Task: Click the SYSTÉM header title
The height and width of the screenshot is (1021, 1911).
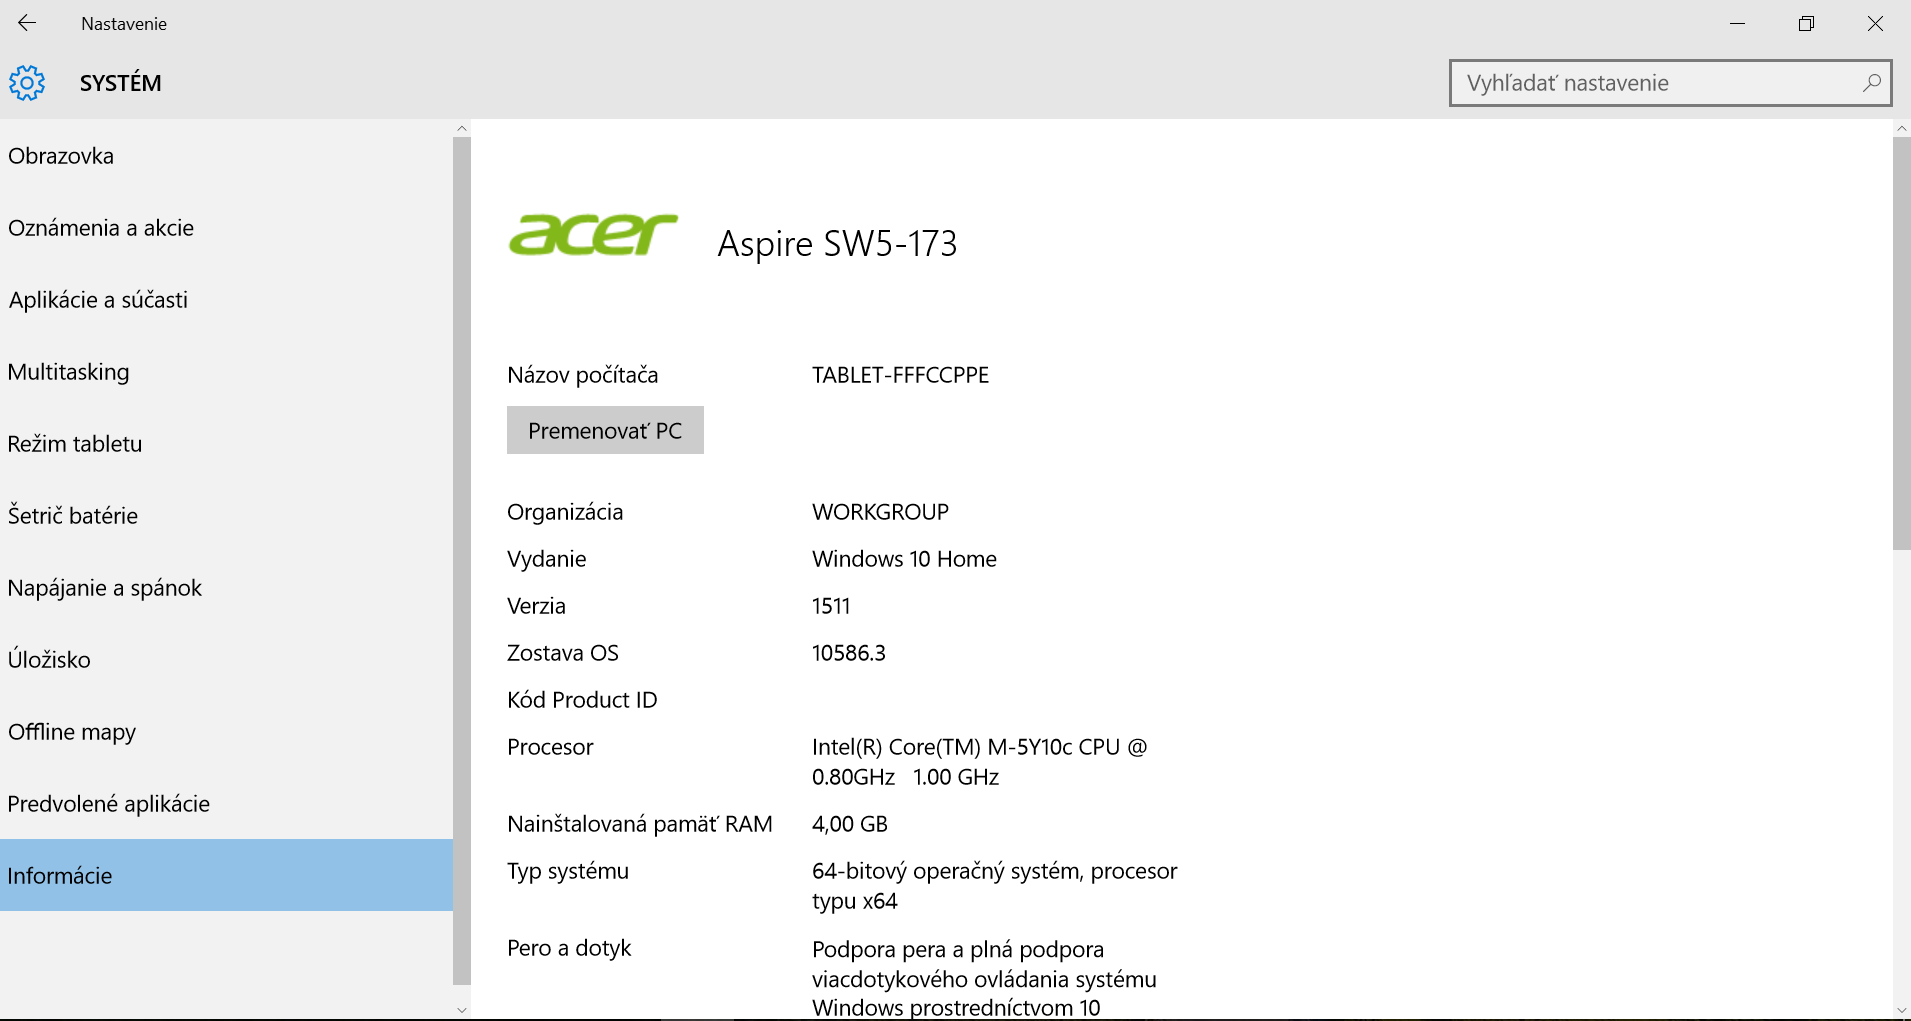Action: (x=120, y=83)
